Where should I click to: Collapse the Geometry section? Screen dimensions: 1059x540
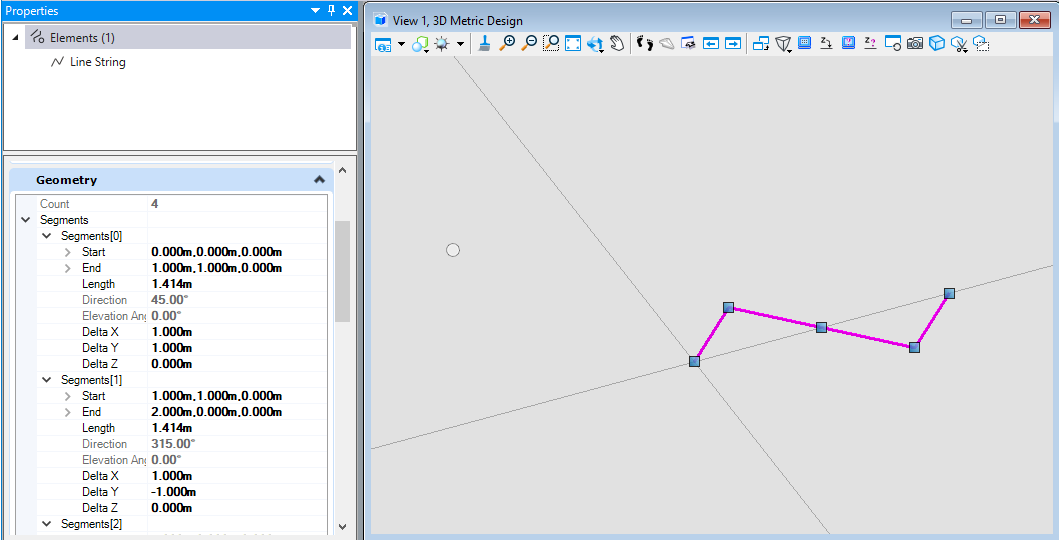tap(319, 180)
